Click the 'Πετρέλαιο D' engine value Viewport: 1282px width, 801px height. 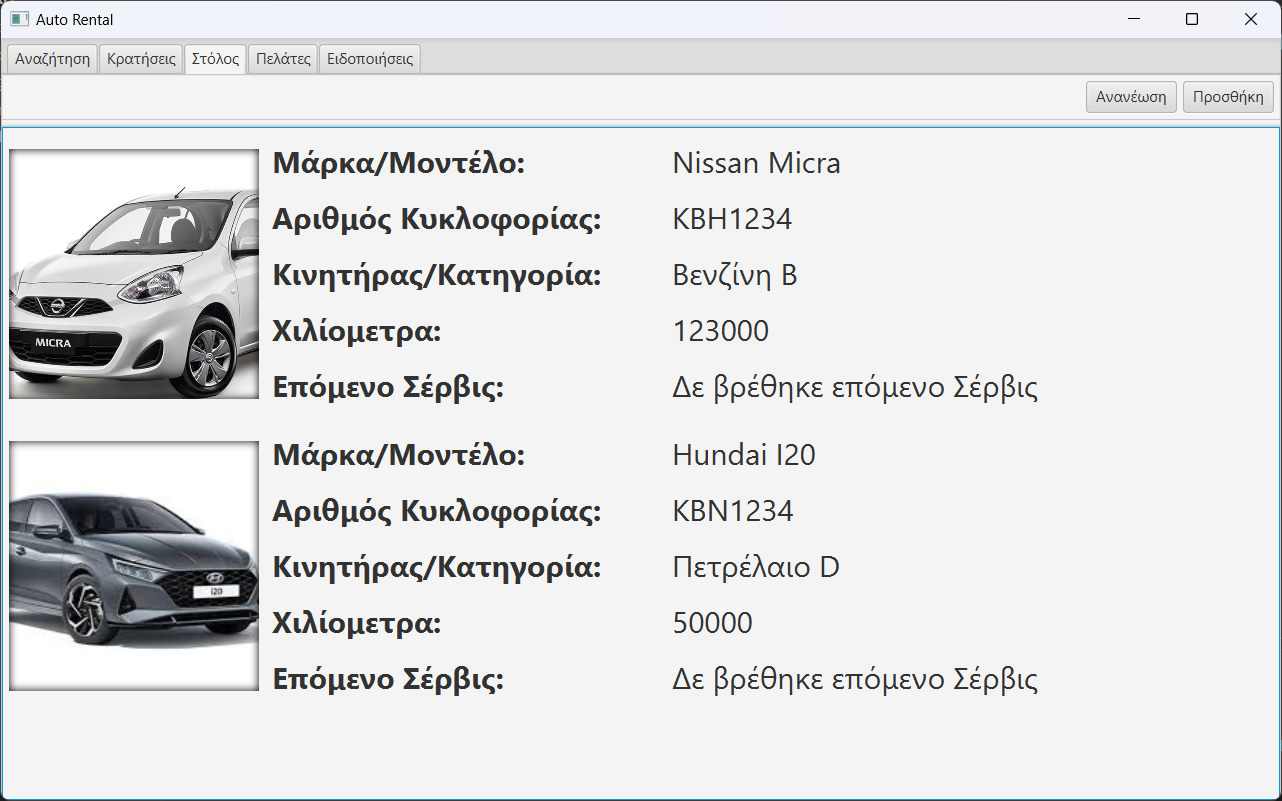pos(756,567)
